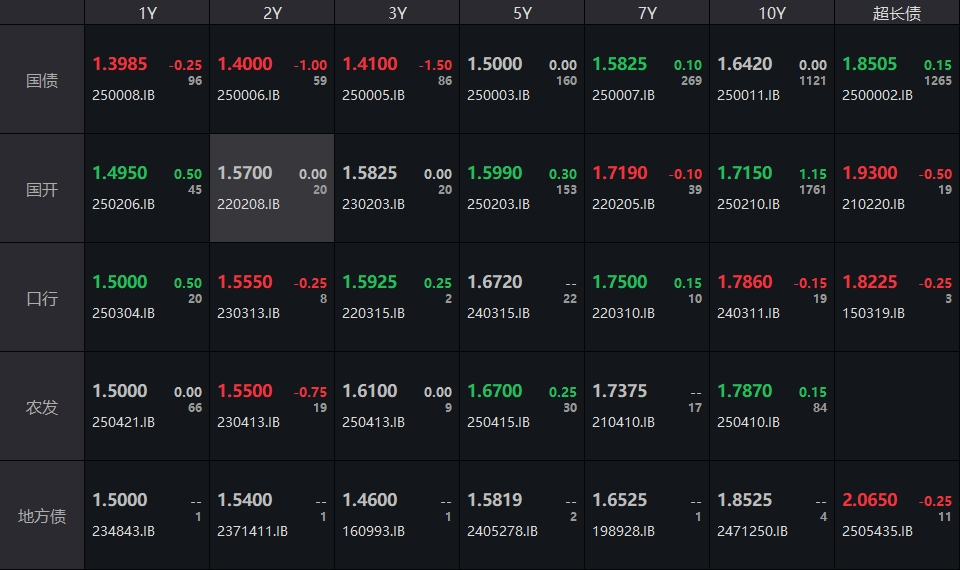Select the 地方债 row label
The image size is (960, 570).
[42, 516]
